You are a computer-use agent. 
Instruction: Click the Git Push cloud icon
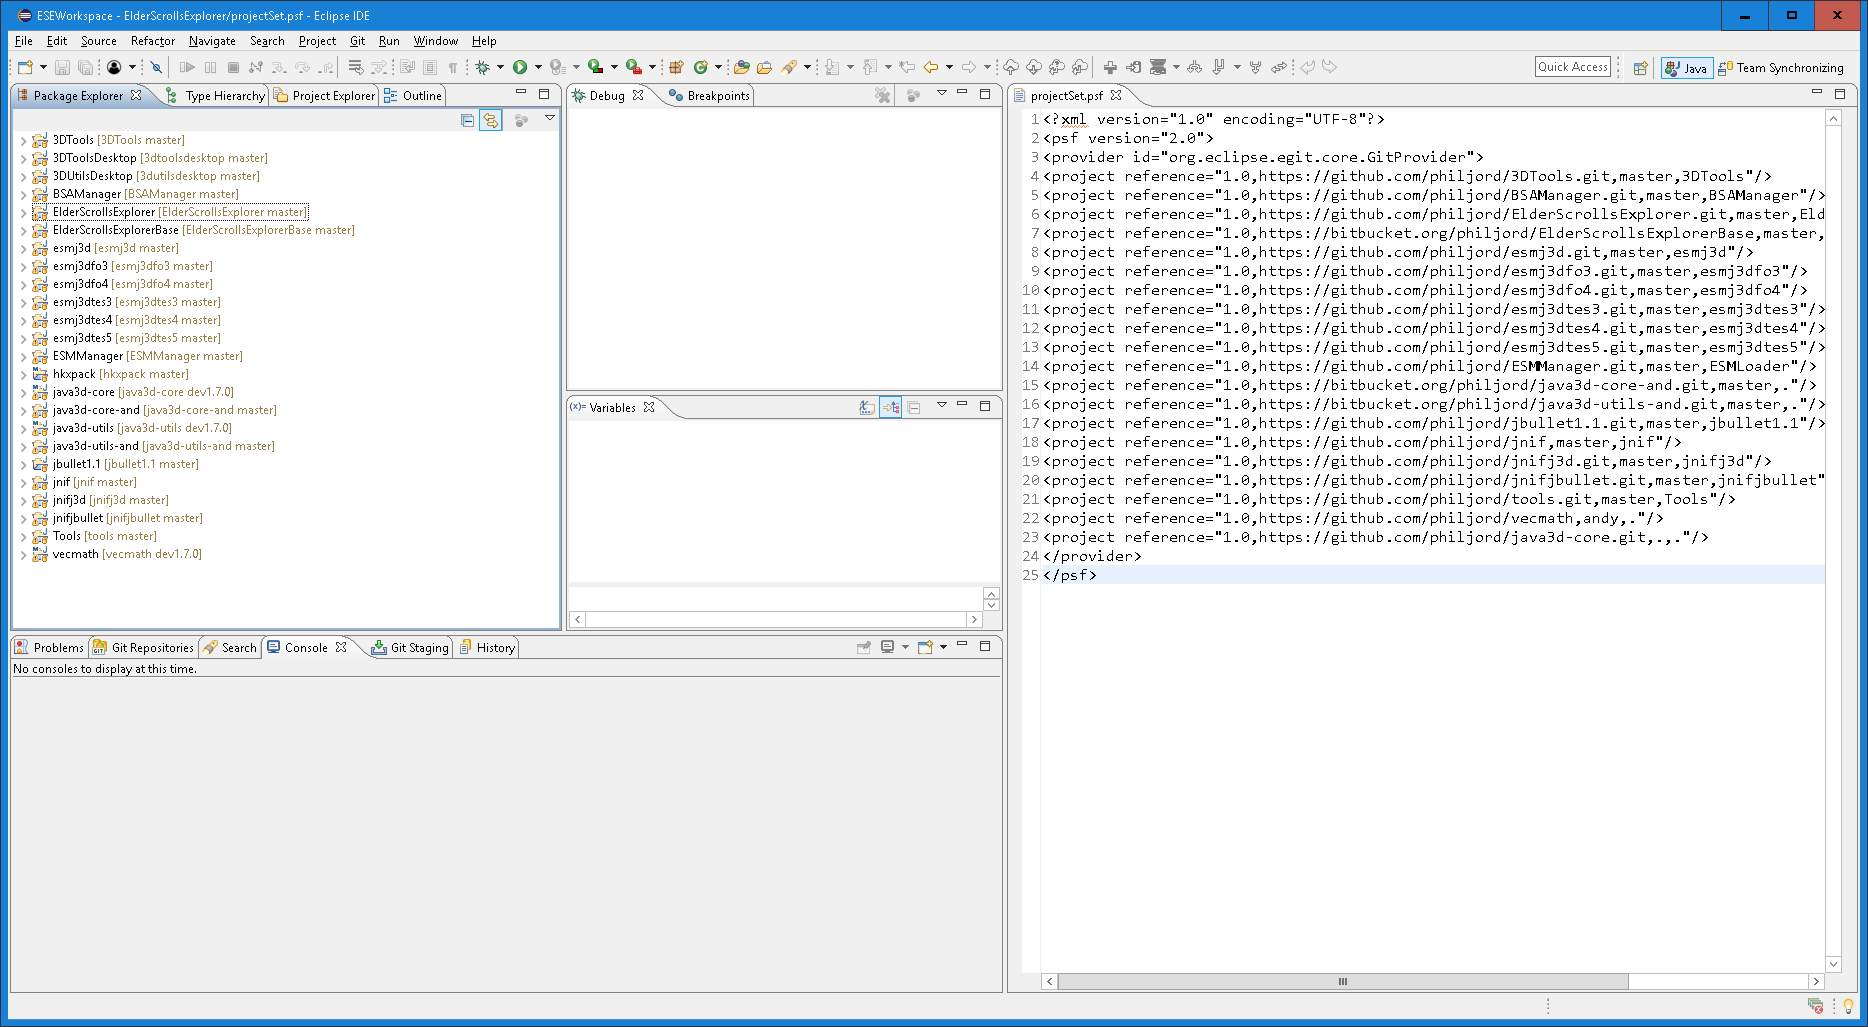pyautogui.click(x=1011, y=67)
